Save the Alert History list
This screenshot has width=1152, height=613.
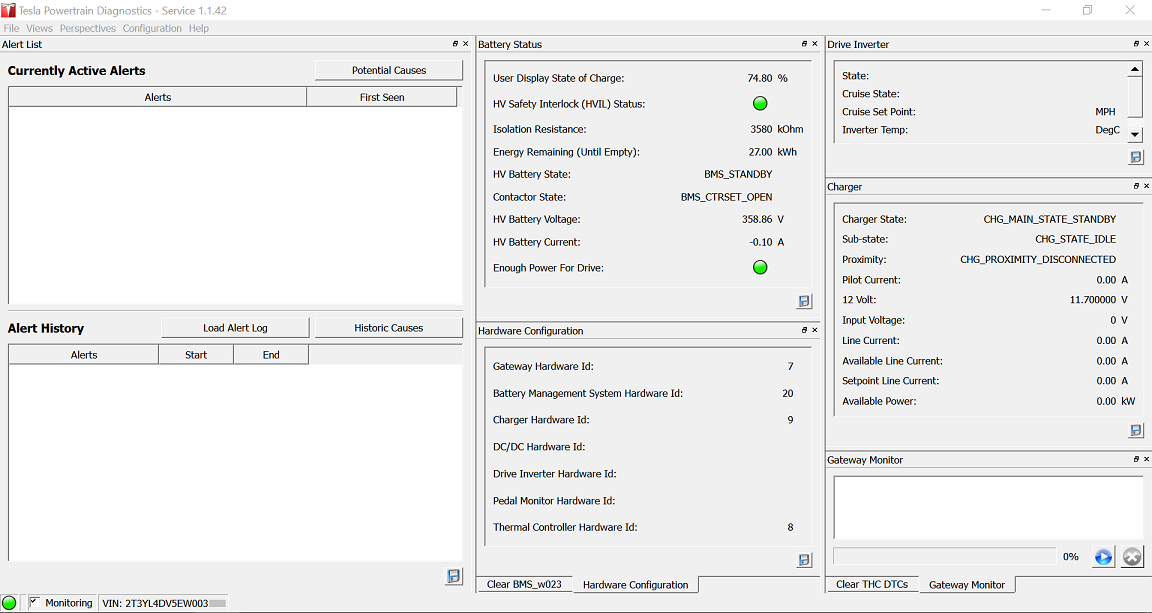[453, 576]
